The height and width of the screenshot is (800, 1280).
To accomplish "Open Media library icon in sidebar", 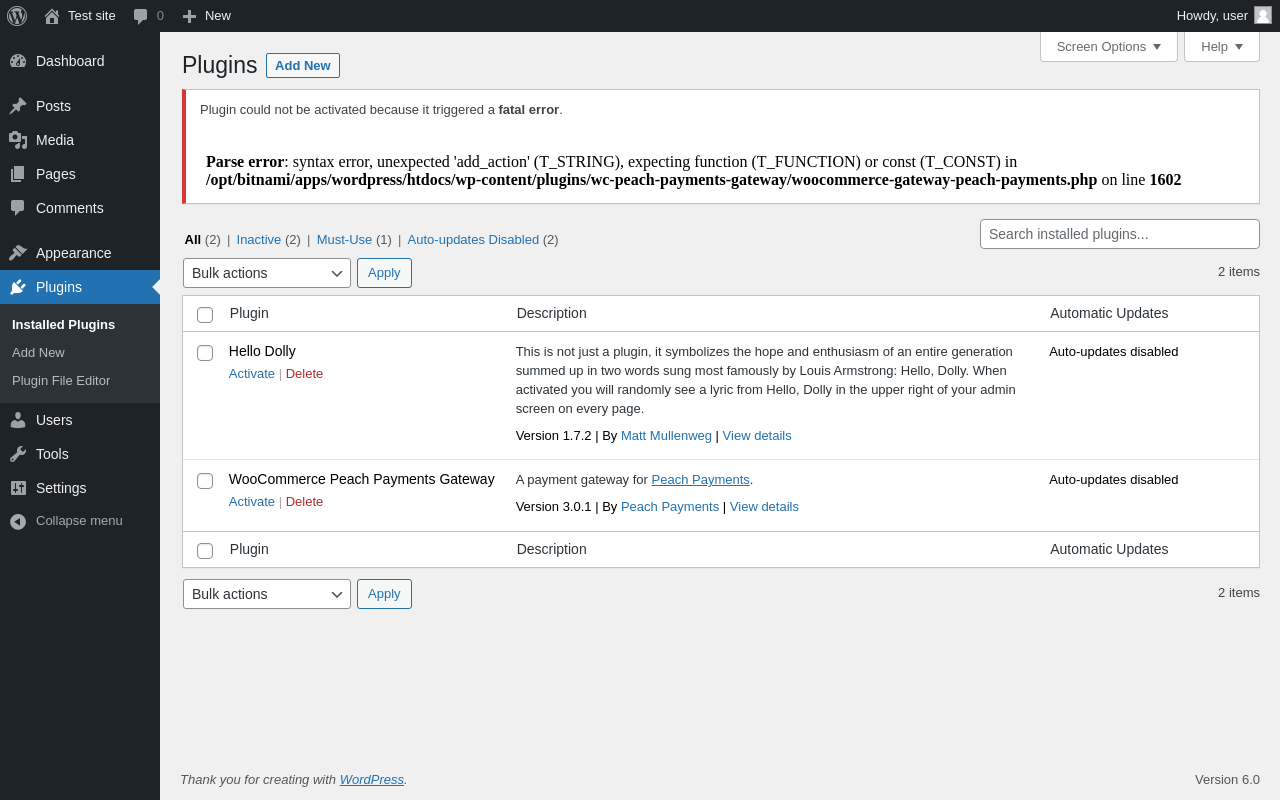I will (x=18, y=140).
